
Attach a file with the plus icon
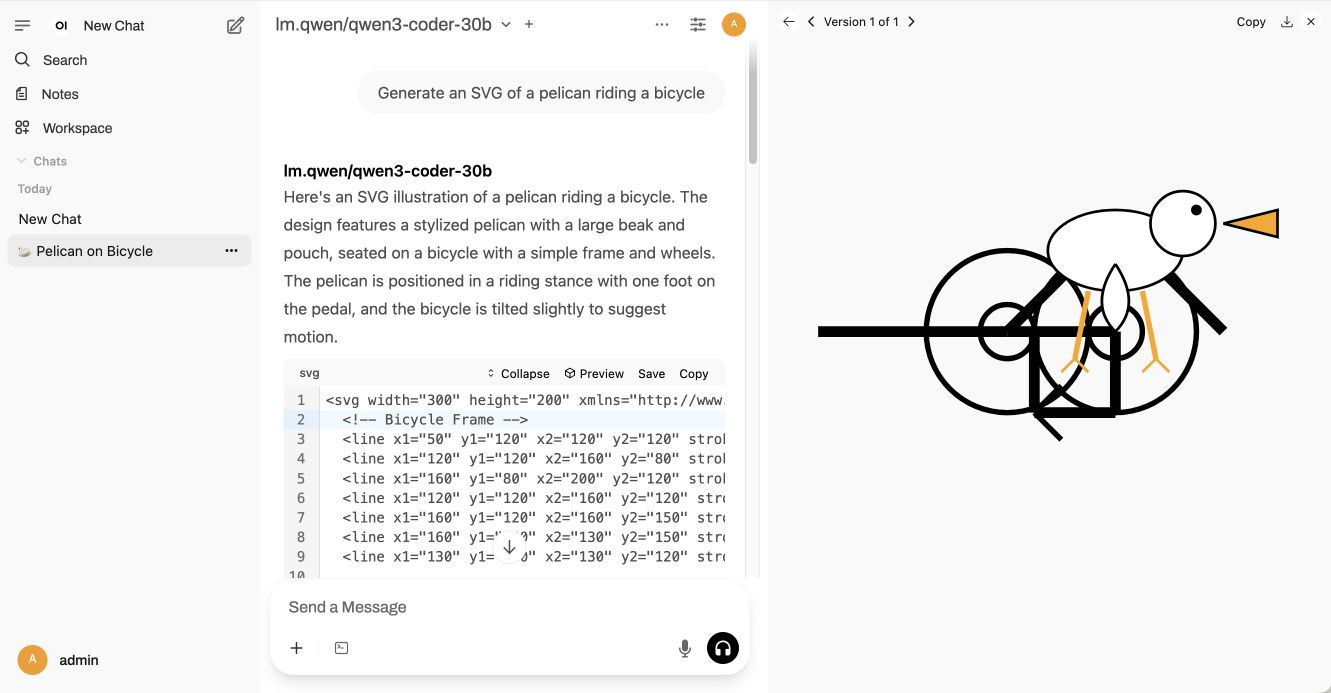point(296,648)
